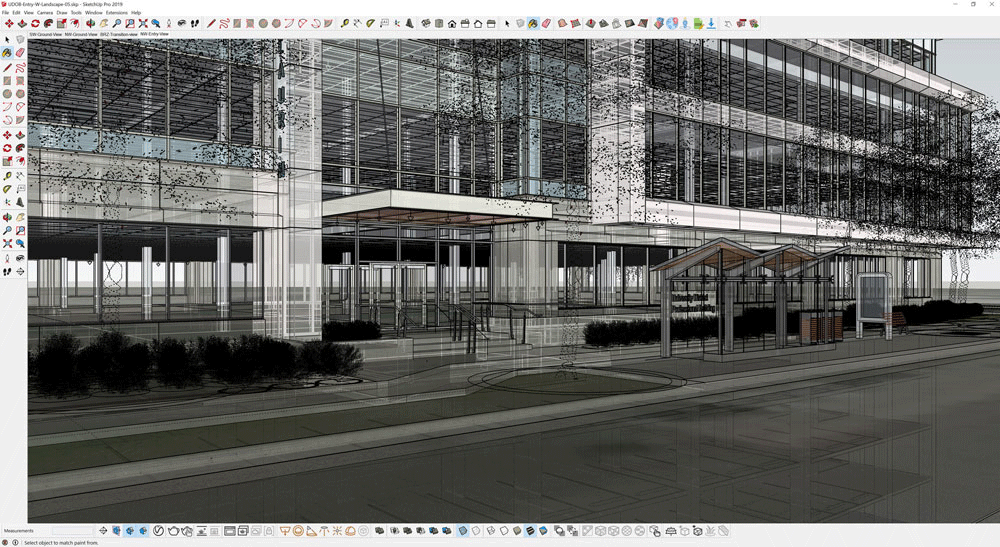
Task: Open the File menu
Action: pyautogui.click(x=5, y=12)
